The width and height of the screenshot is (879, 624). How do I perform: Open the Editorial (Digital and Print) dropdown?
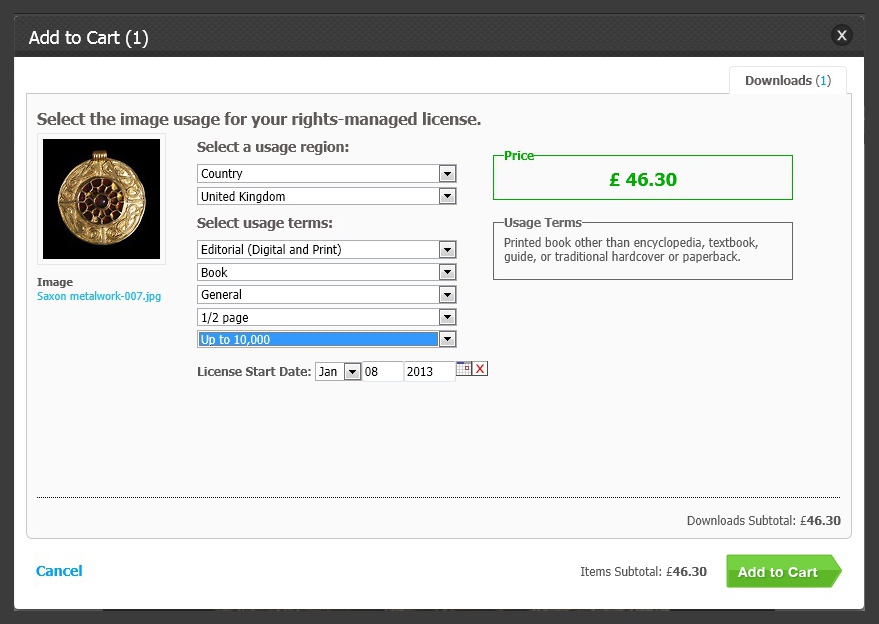coord(447,250)
